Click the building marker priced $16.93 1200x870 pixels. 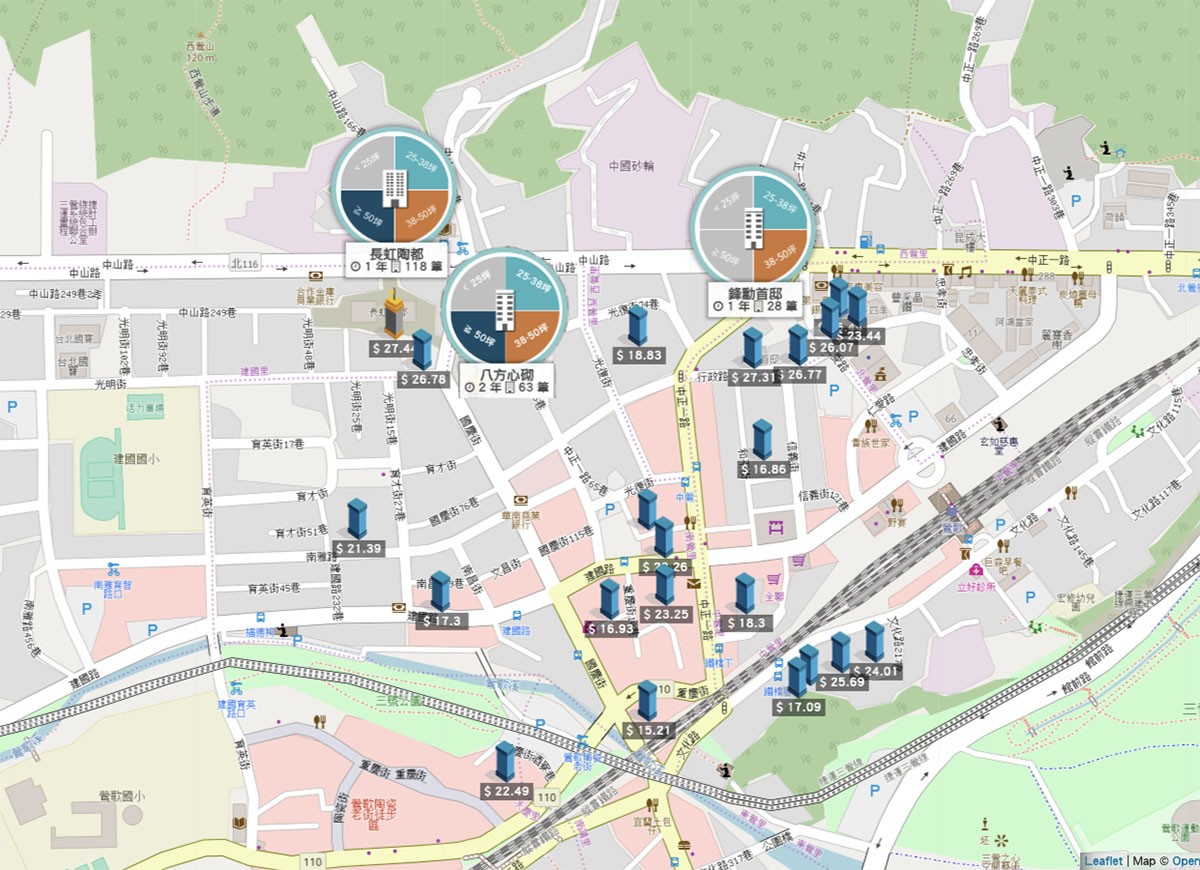(609, 599)
